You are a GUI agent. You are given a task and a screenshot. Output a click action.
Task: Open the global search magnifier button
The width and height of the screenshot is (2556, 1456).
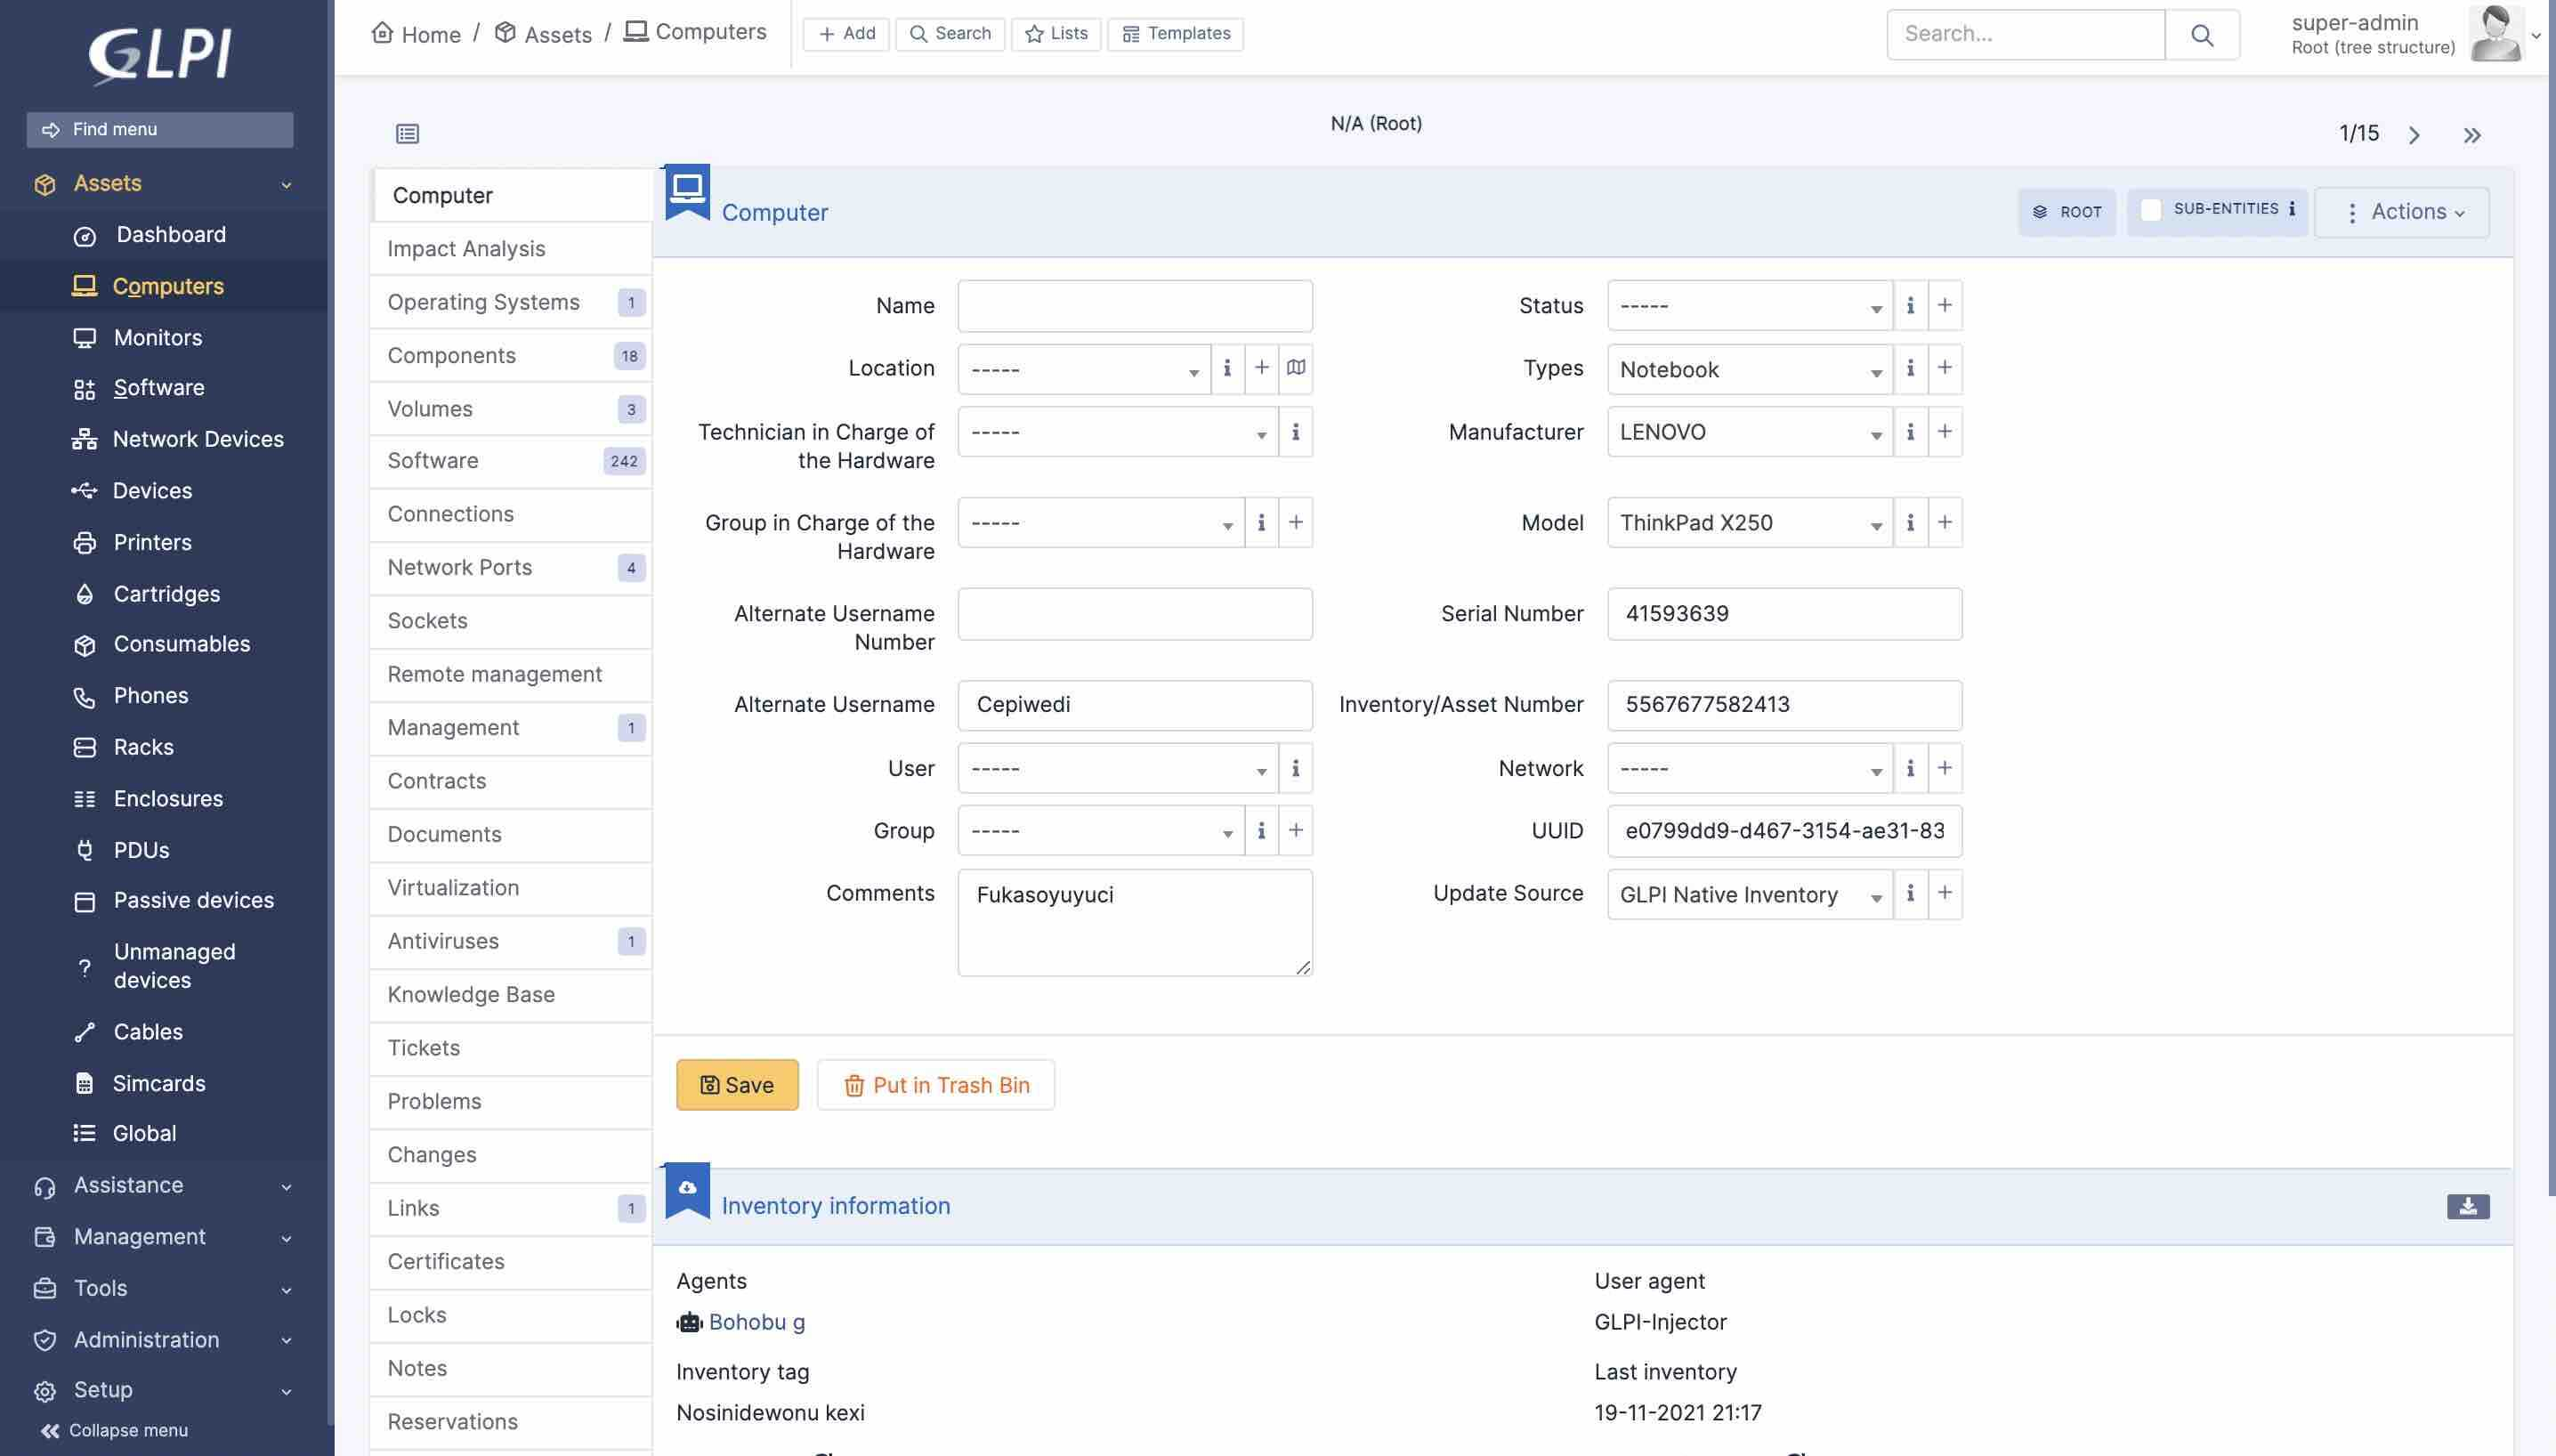pyautogui.click(x=2201, y=35)
